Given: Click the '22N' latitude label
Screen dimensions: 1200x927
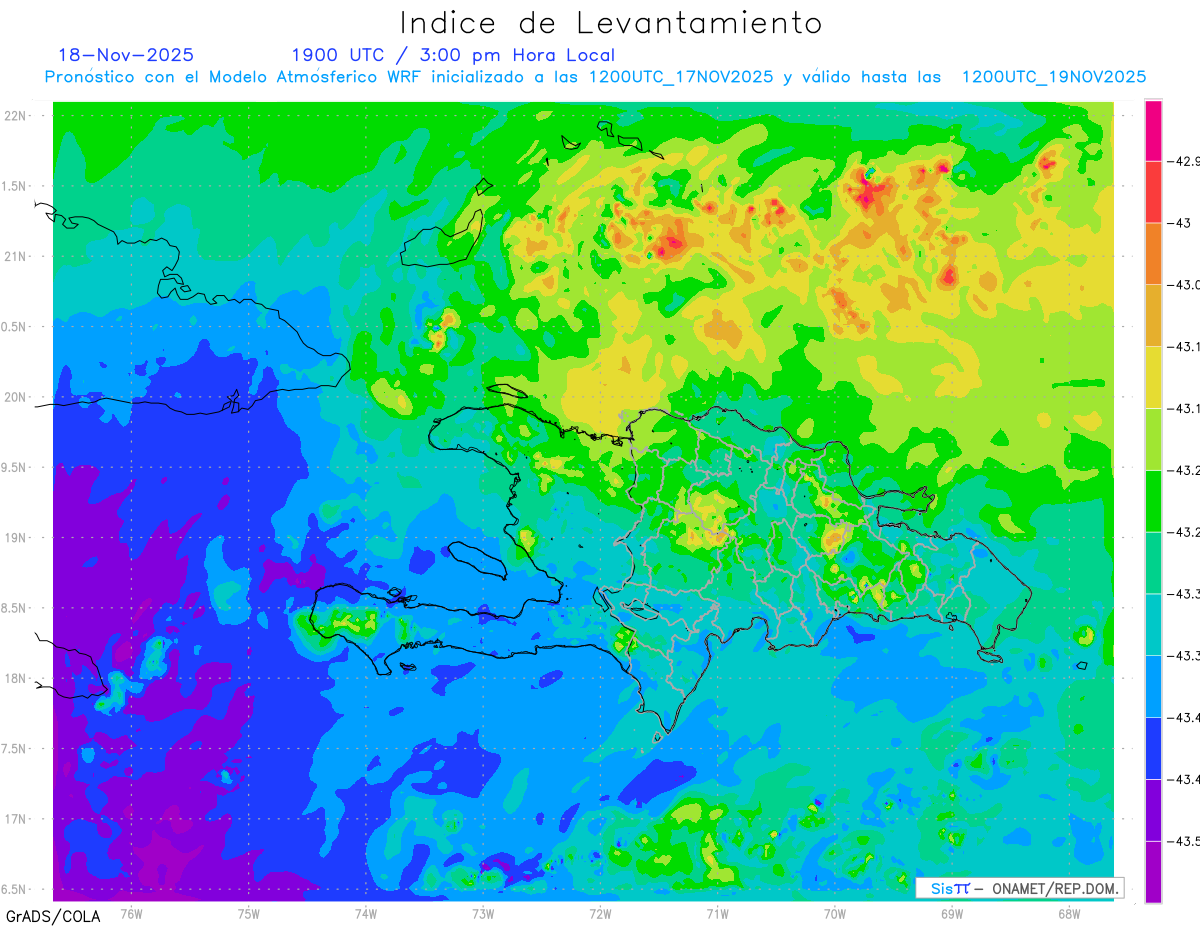Looking at the screenshot, I should [x=16, y=115].
